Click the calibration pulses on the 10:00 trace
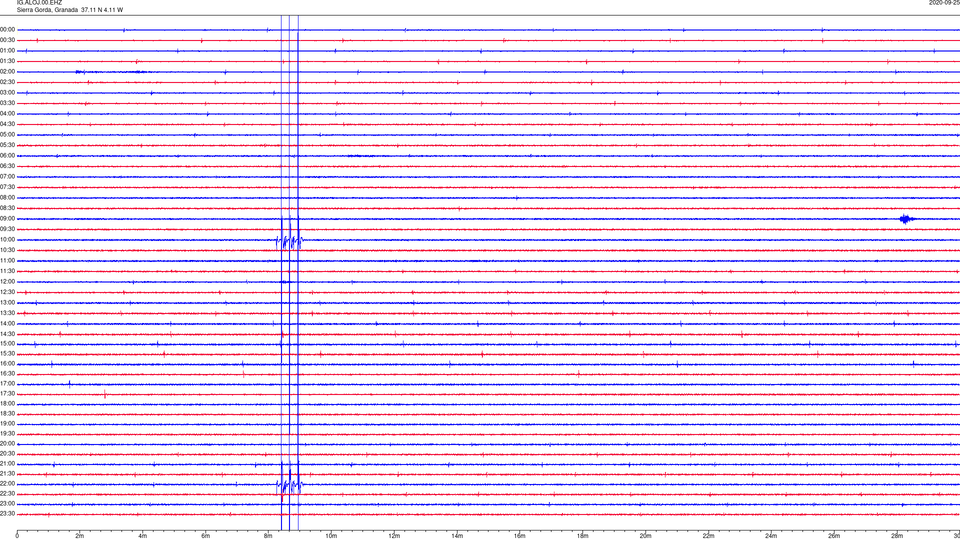The width and height of the screenshot is (960, 540). 290,241
